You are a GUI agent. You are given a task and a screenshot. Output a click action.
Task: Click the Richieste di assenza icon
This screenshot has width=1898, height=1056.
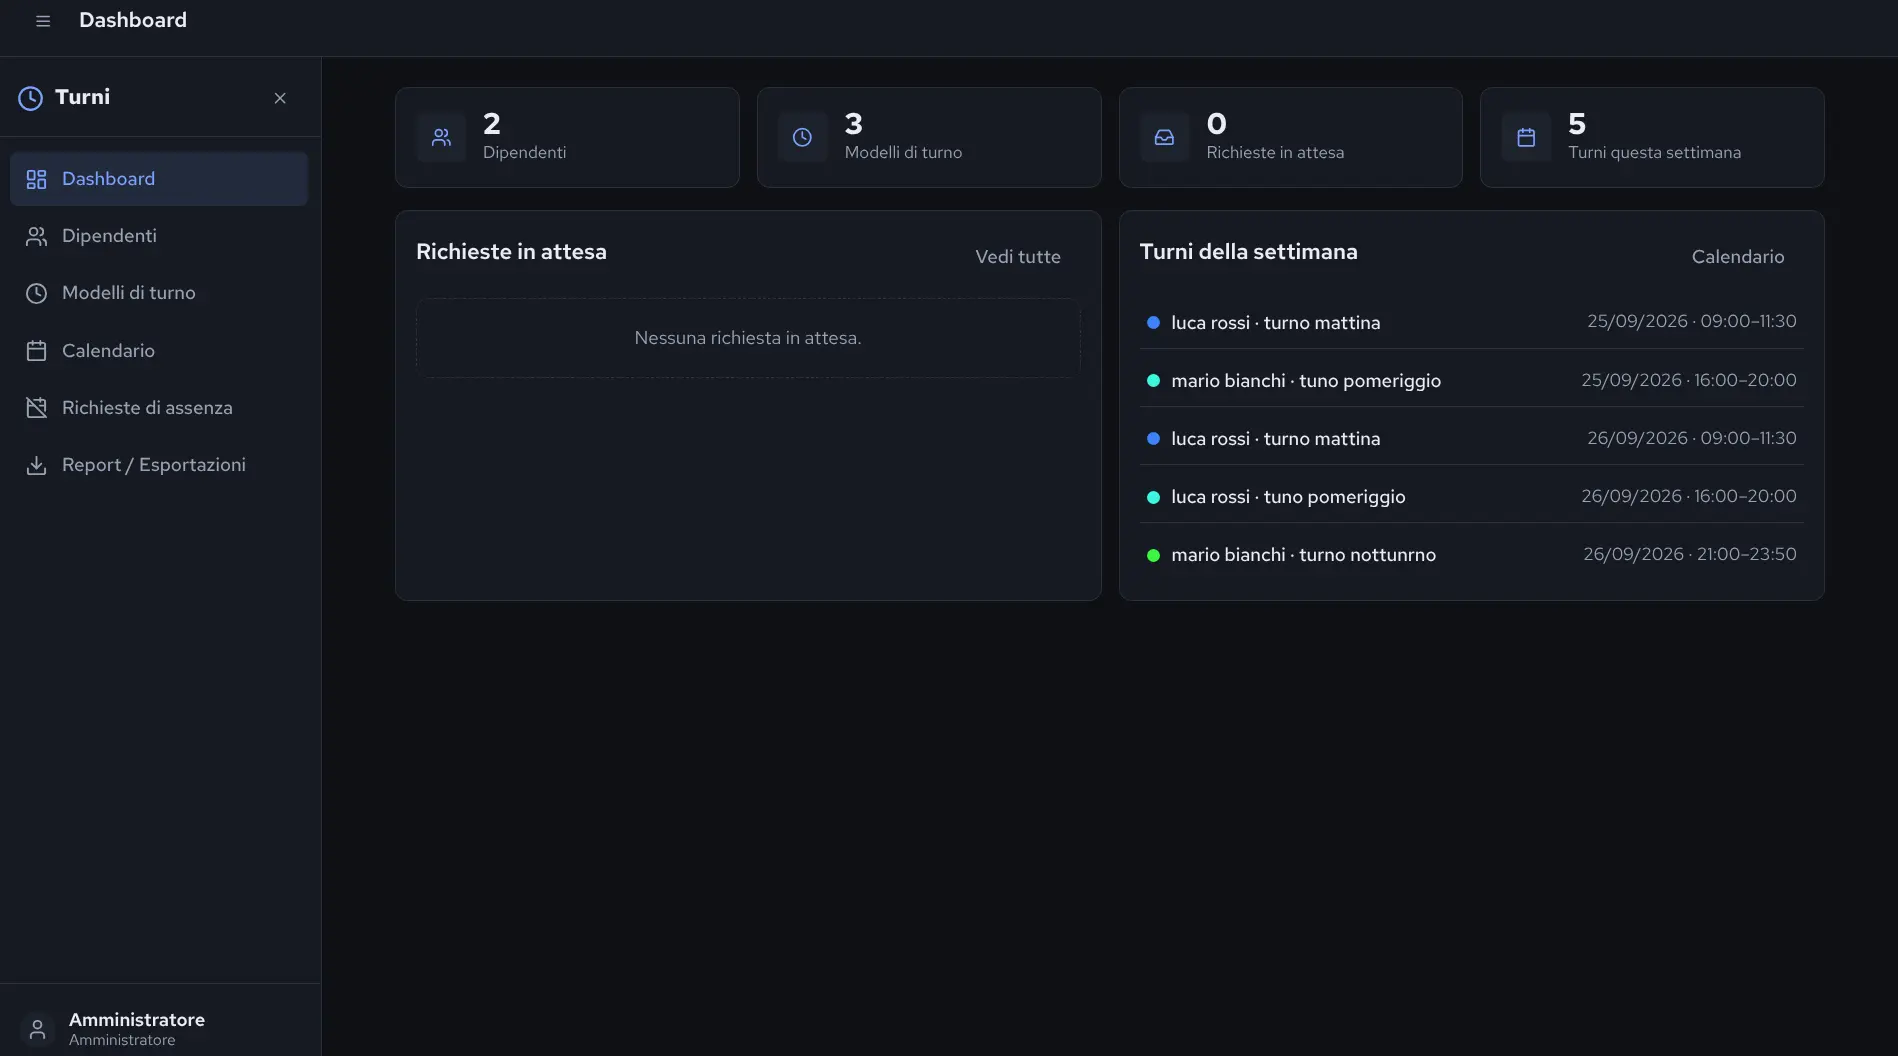pos(37,408)
